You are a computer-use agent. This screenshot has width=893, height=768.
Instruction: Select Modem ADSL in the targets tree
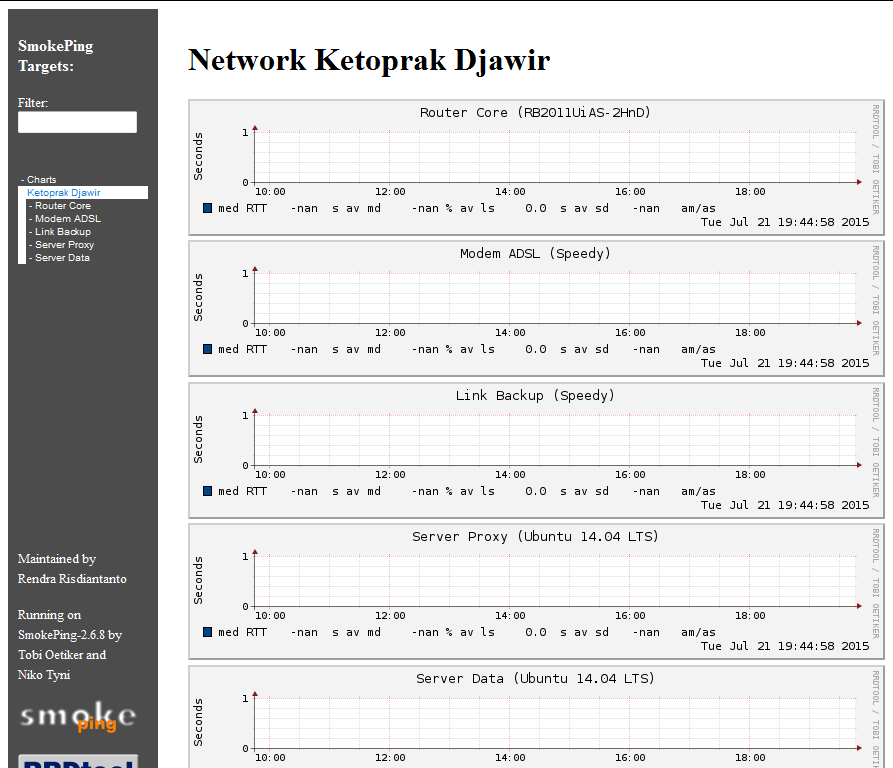tap(66, 218)
